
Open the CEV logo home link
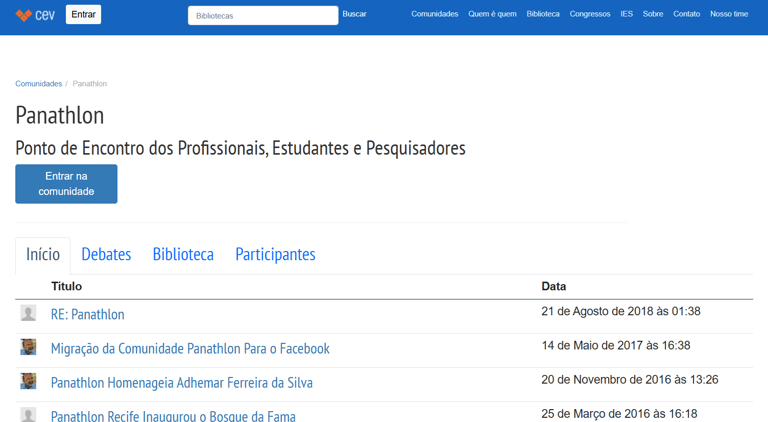(35, 15)
